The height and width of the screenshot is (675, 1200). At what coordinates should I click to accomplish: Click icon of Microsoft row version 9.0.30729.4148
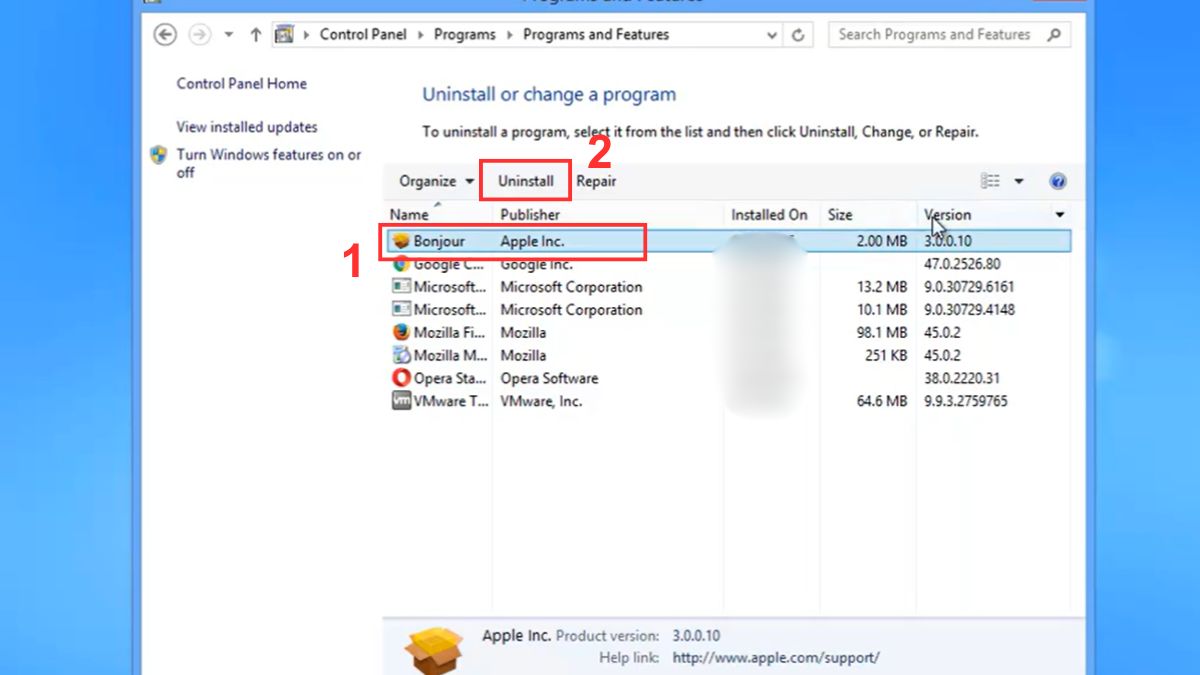coord(401,310)
